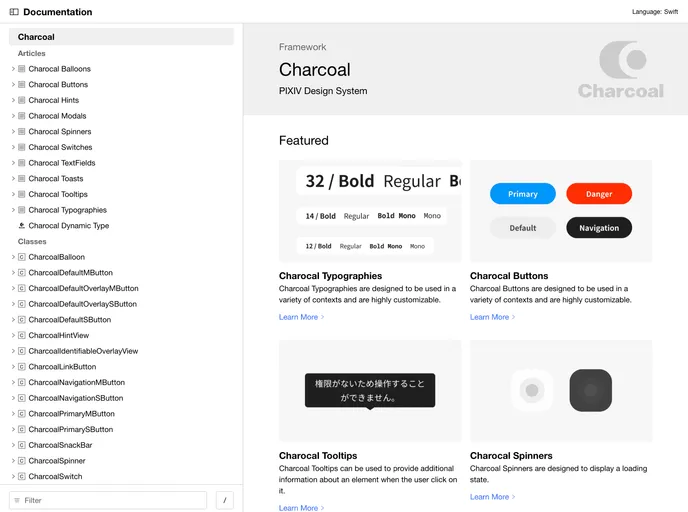The width and height of the screenshot is (688, 512).
Task: Click the filter icon in the Filter field
Action: click(17, 500)
